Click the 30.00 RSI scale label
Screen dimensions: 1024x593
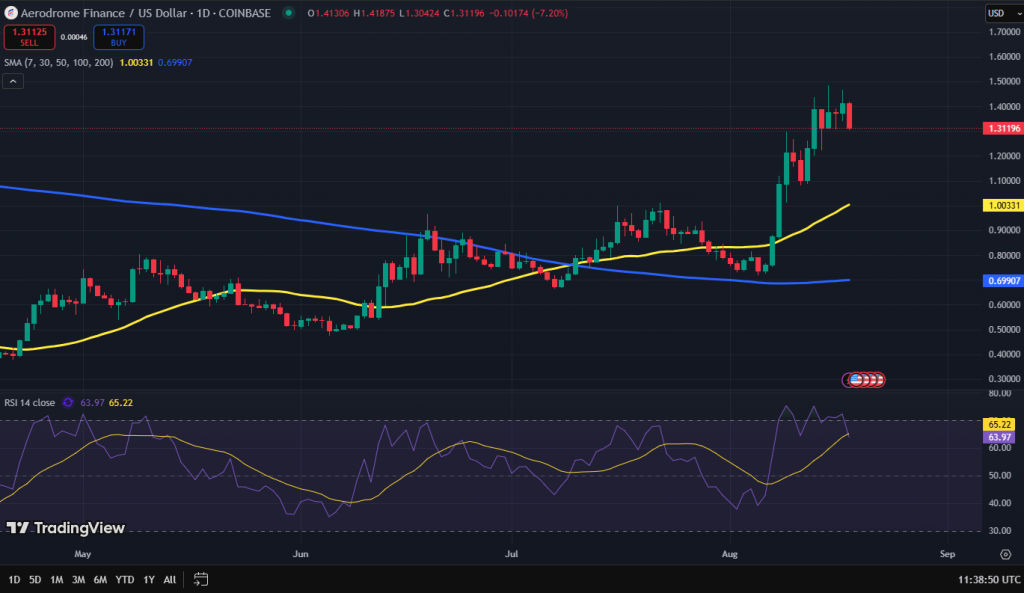(1000, 531)
